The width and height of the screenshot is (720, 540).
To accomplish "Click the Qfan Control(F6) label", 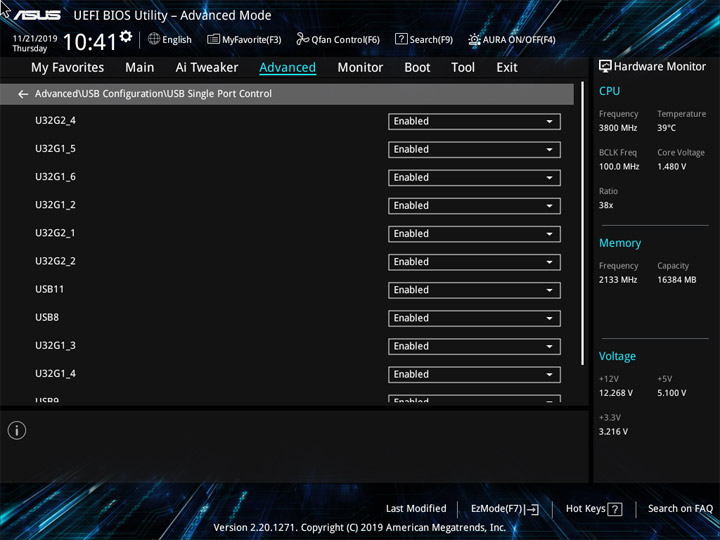I will 345,40.
